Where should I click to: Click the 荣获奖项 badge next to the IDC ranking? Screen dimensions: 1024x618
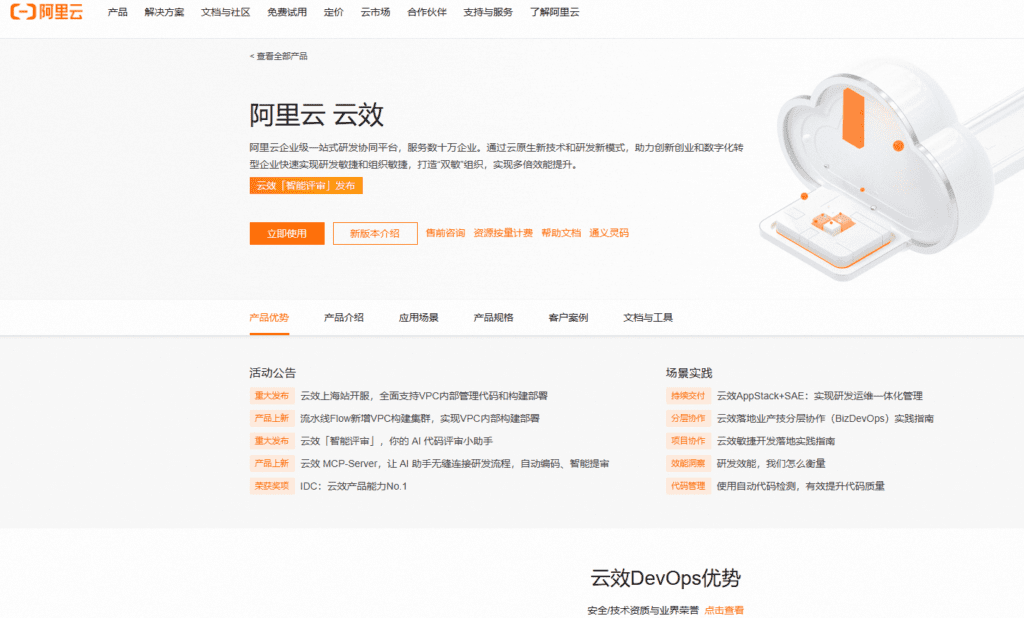tap(271, 488)
